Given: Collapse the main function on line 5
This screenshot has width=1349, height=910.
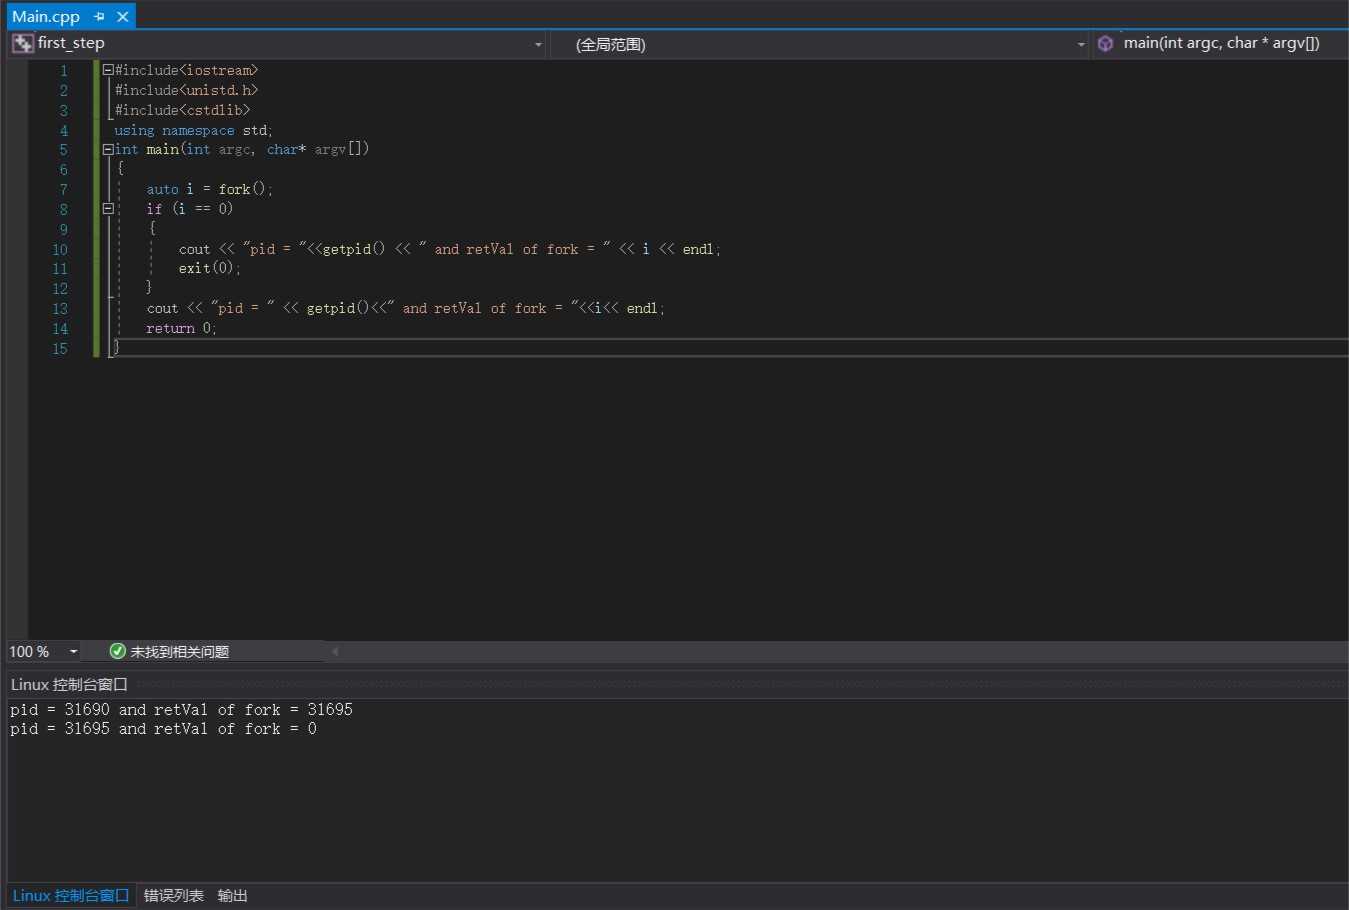Looking at the screenshot, I should [x=108, y=149].
